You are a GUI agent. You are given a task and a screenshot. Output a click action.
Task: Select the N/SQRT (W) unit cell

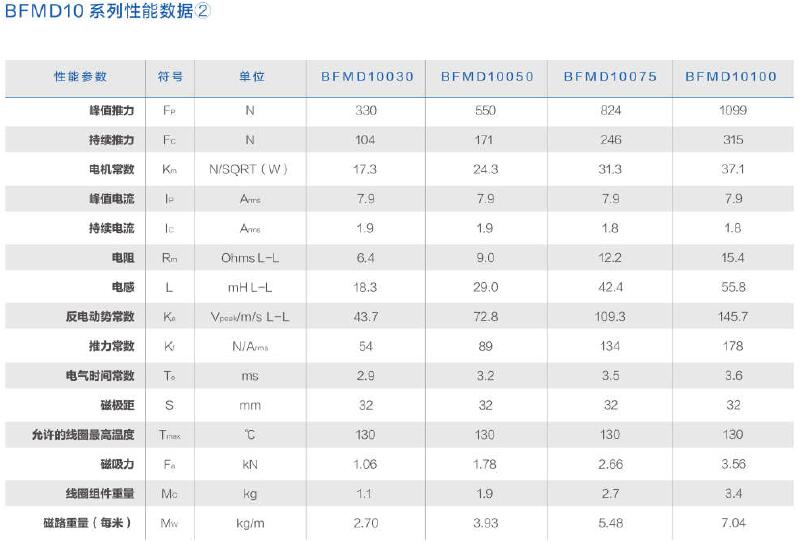coord(248,170)
